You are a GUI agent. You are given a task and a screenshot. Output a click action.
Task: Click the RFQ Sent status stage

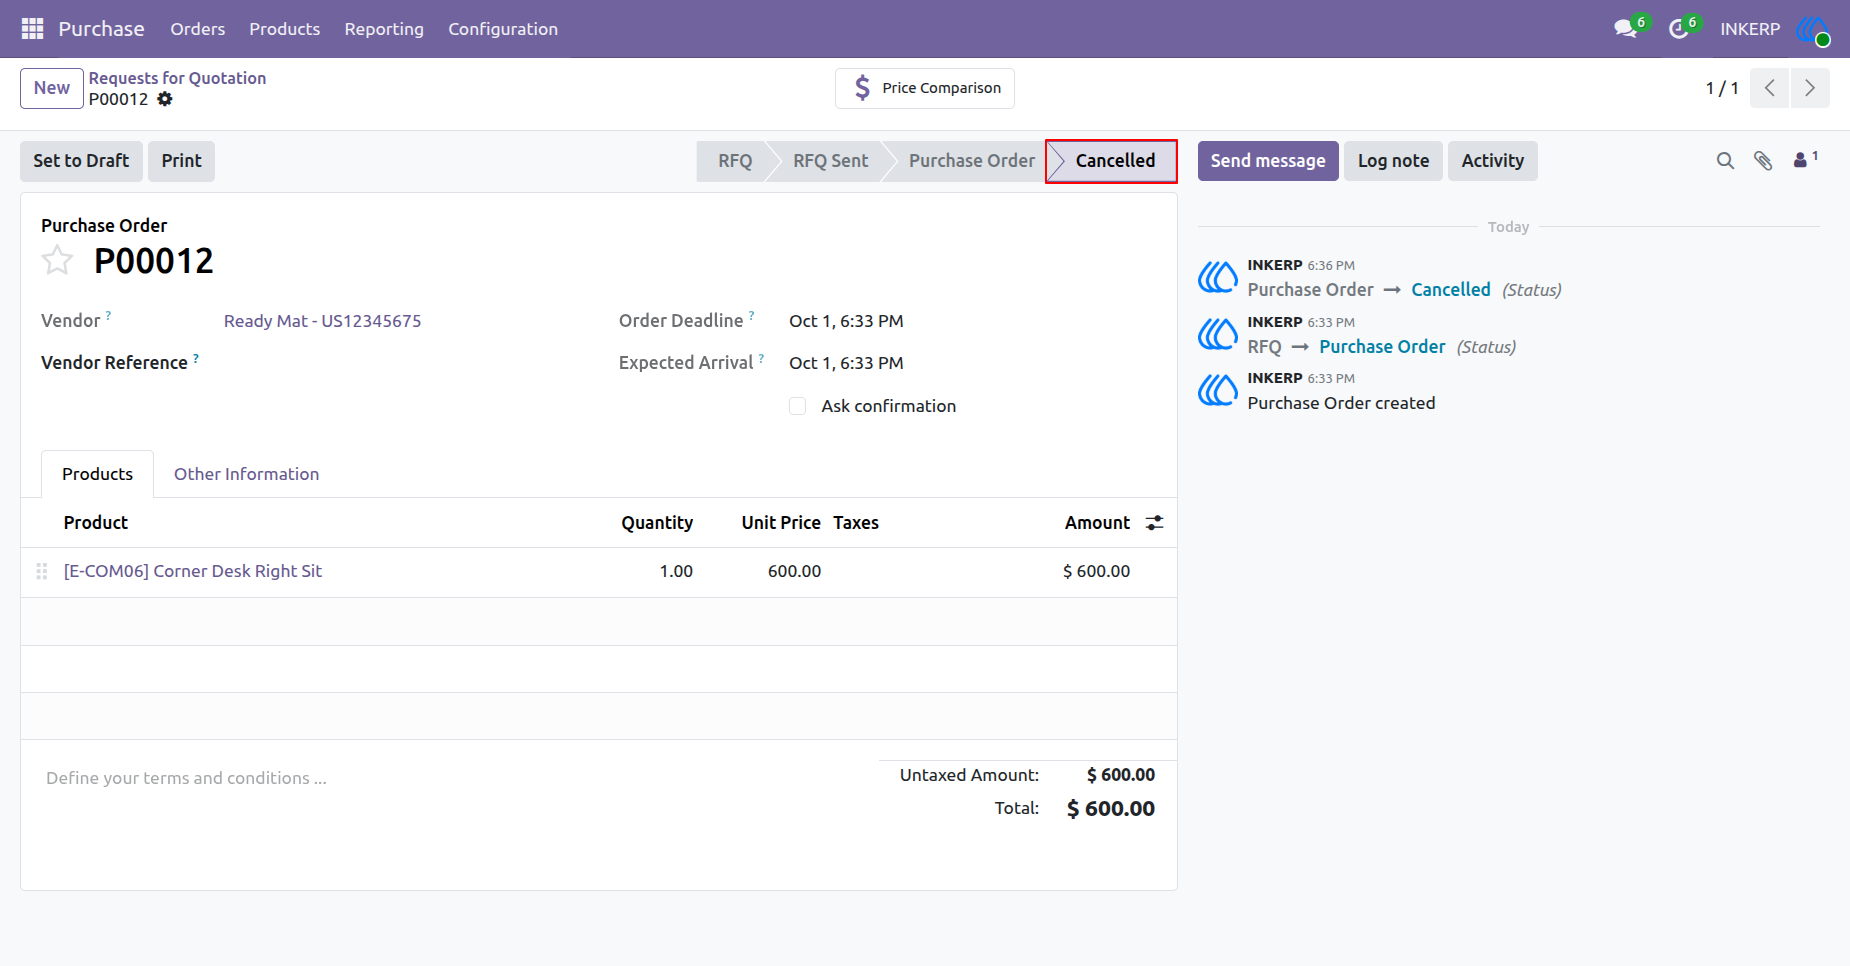pos(830,161)
